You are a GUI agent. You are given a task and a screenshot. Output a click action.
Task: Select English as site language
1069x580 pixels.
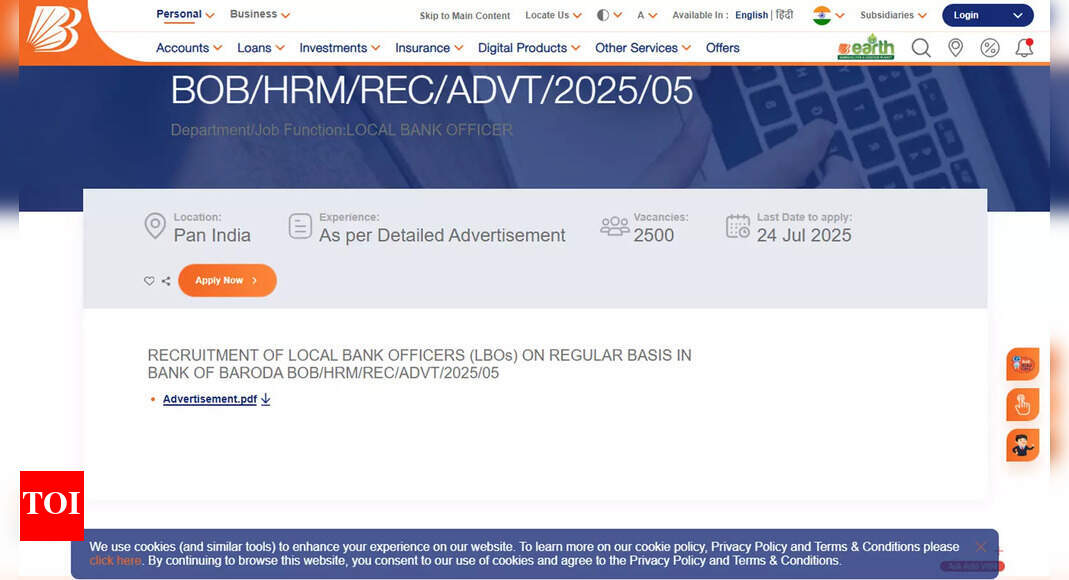tap(751, 15)
